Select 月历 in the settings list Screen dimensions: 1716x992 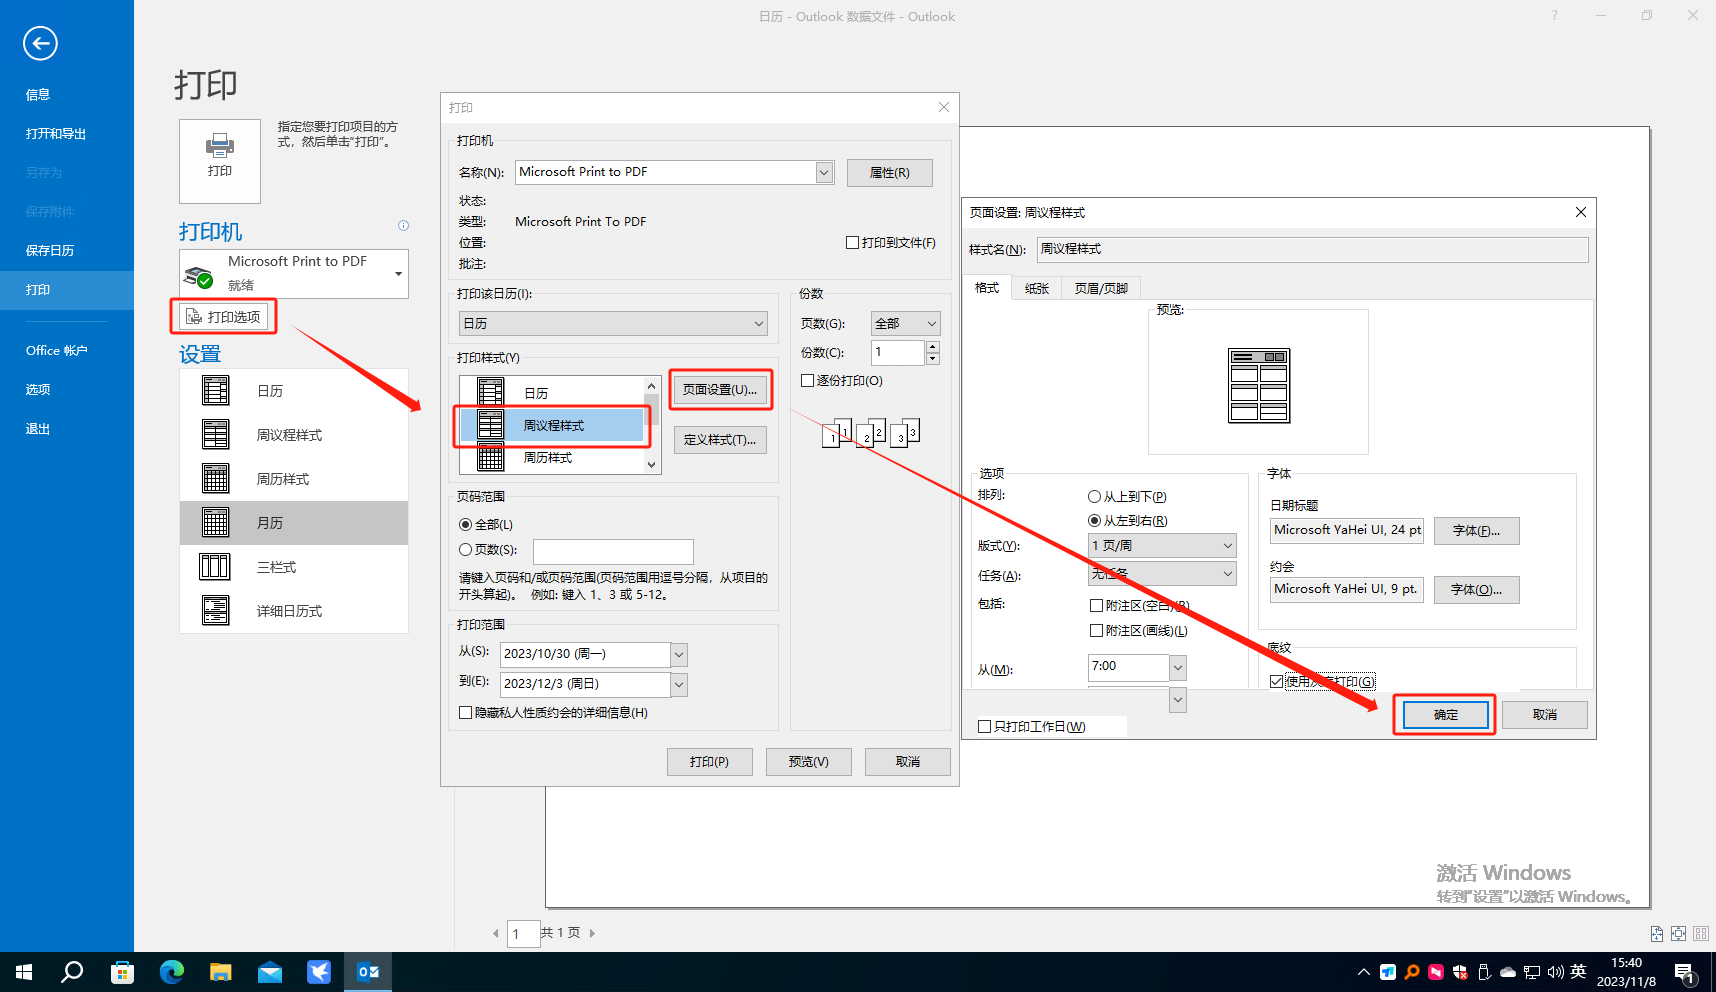point(294,523)
